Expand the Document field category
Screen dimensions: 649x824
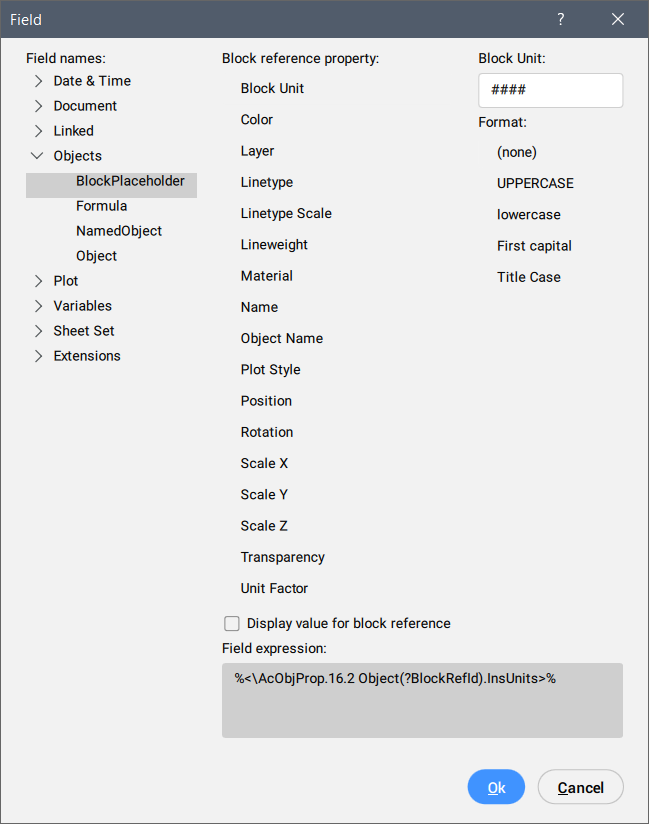(x=38, y=106)
